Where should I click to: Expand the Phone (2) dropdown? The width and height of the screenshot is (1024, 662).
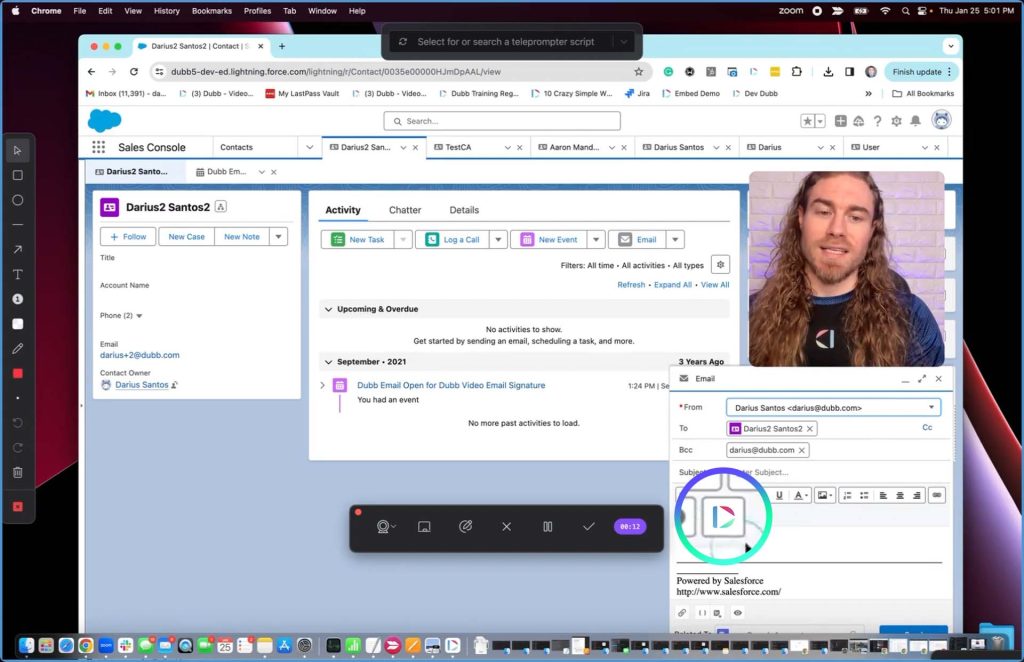coord(139,316)
